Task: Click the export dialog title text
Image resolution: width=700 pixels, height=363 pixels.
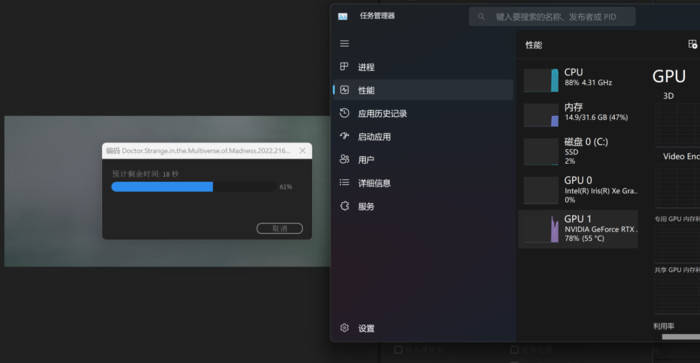Action: coord(198,151)
